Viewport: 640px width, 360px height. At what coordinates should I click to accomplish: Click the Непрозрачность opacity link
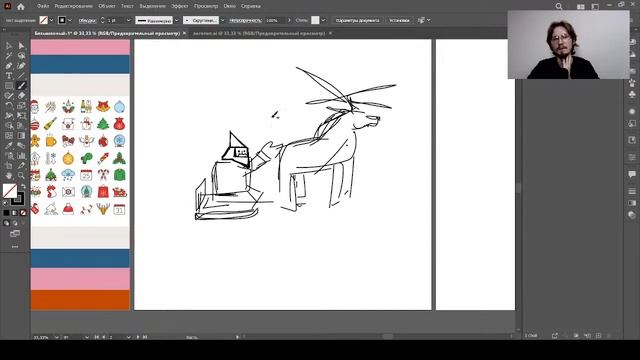click(x=245, y=20)
